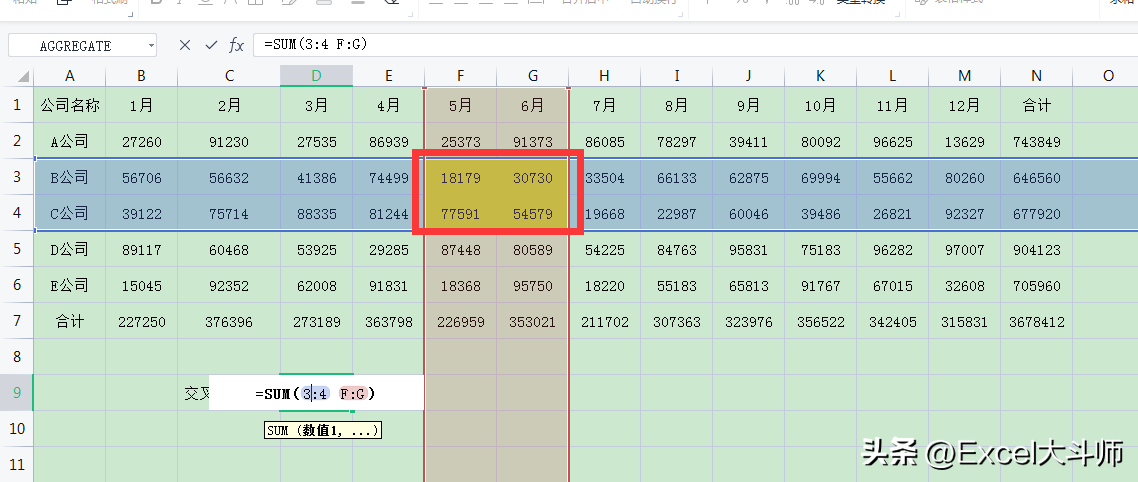Click the 5月 header cell
The width and height of the screenshot is (1138, 482).
point(461,105)
